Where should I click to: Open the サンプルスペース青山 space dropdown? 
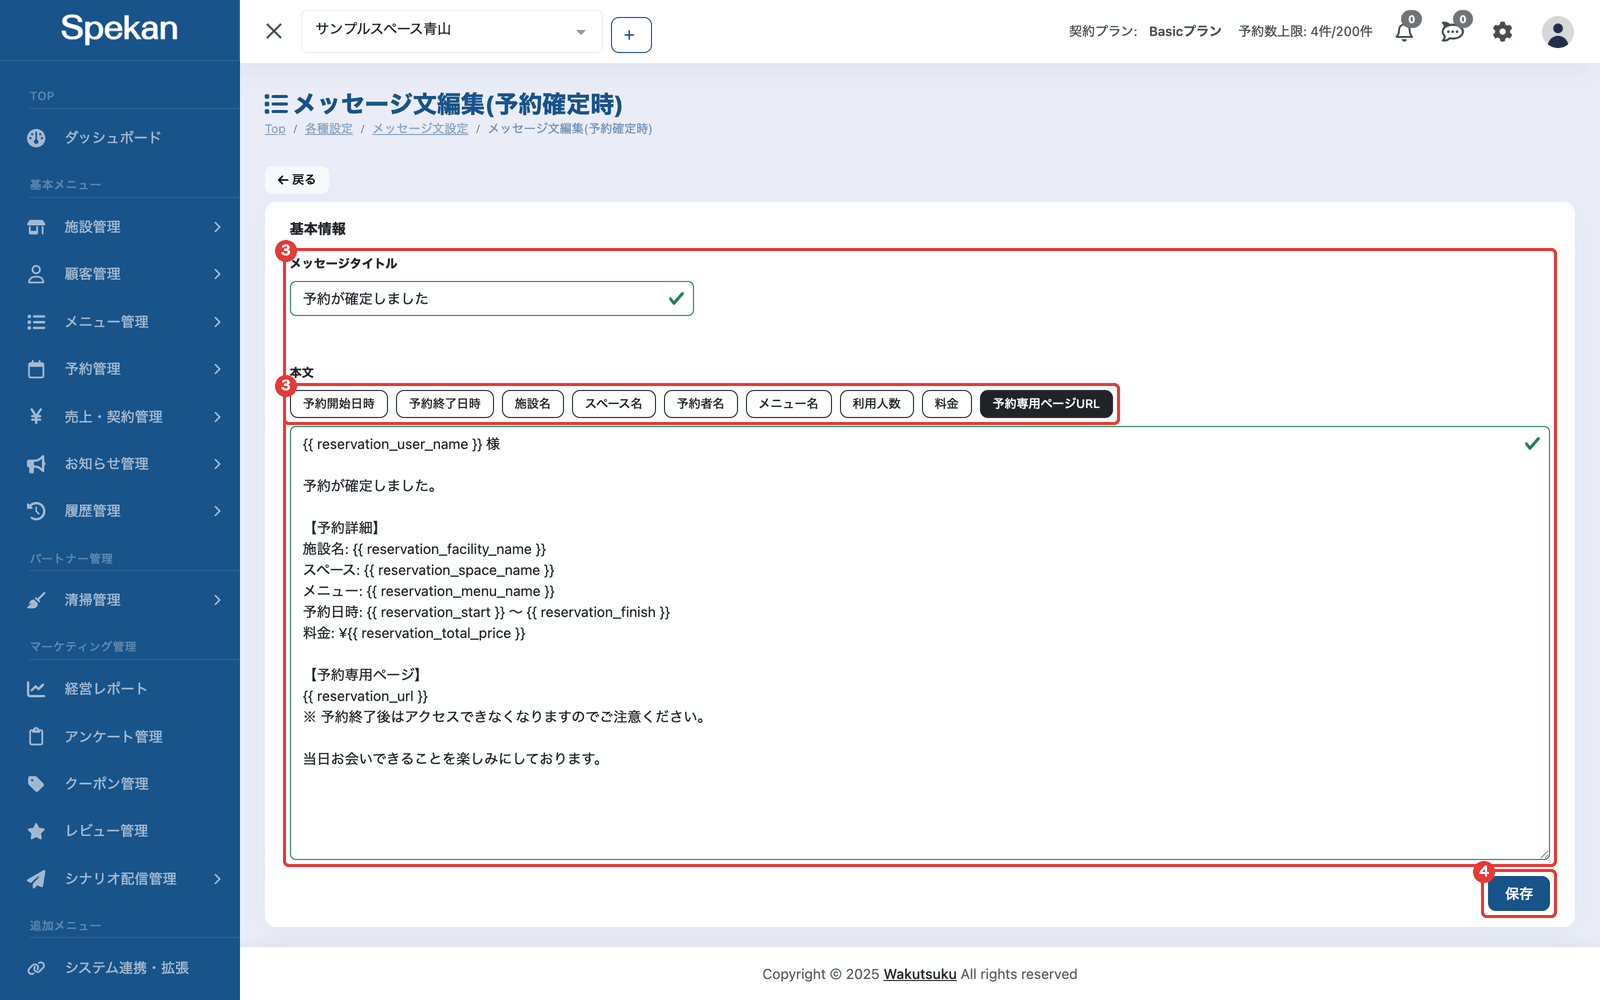pyautogui.click(x=451, y=31)
